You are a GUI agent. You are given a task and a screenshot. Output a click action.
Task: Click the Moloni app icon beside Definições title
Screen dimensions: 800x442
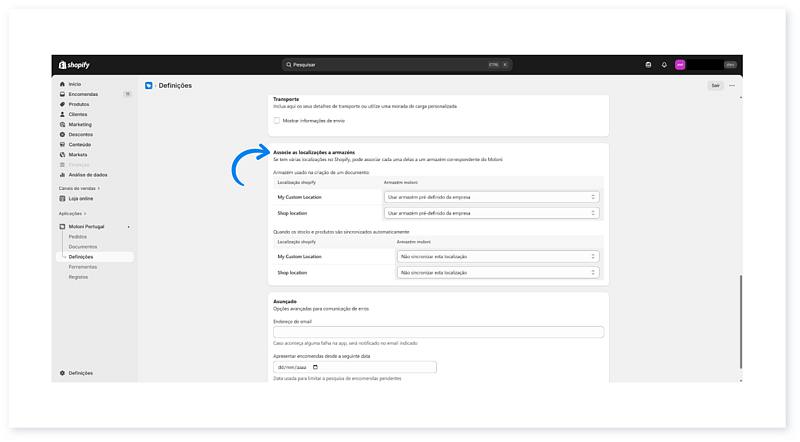(x=149, y=86)
